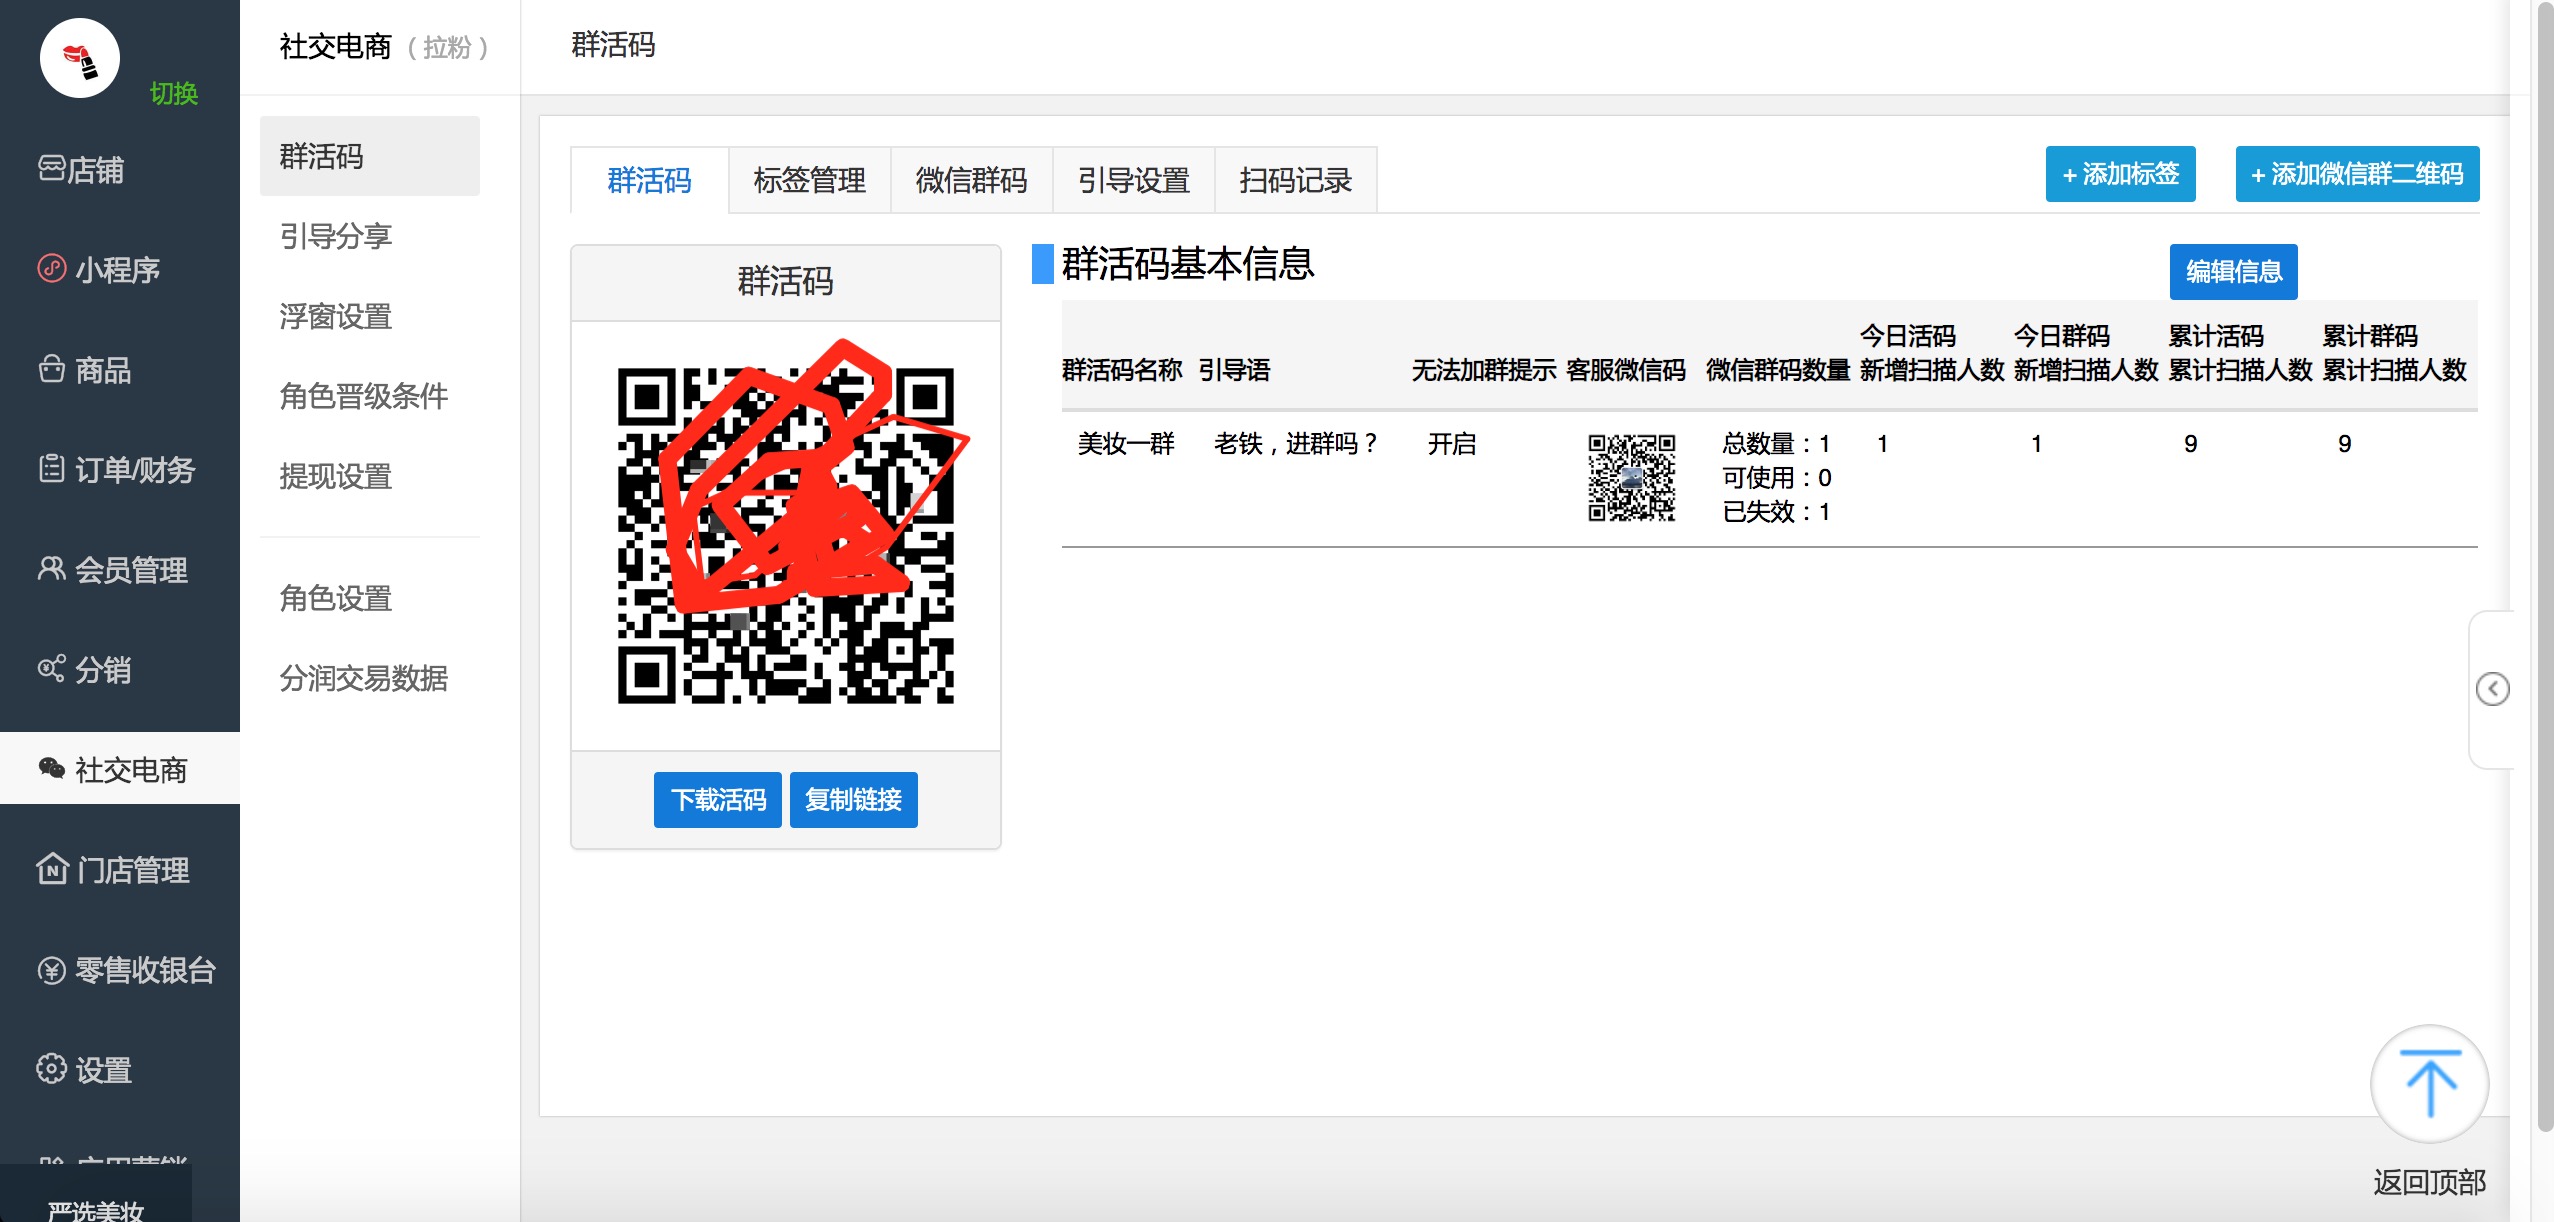Screen dimensions: 2554x1222
Task: Open 分销 sidebar item
Action: [85, 669]
